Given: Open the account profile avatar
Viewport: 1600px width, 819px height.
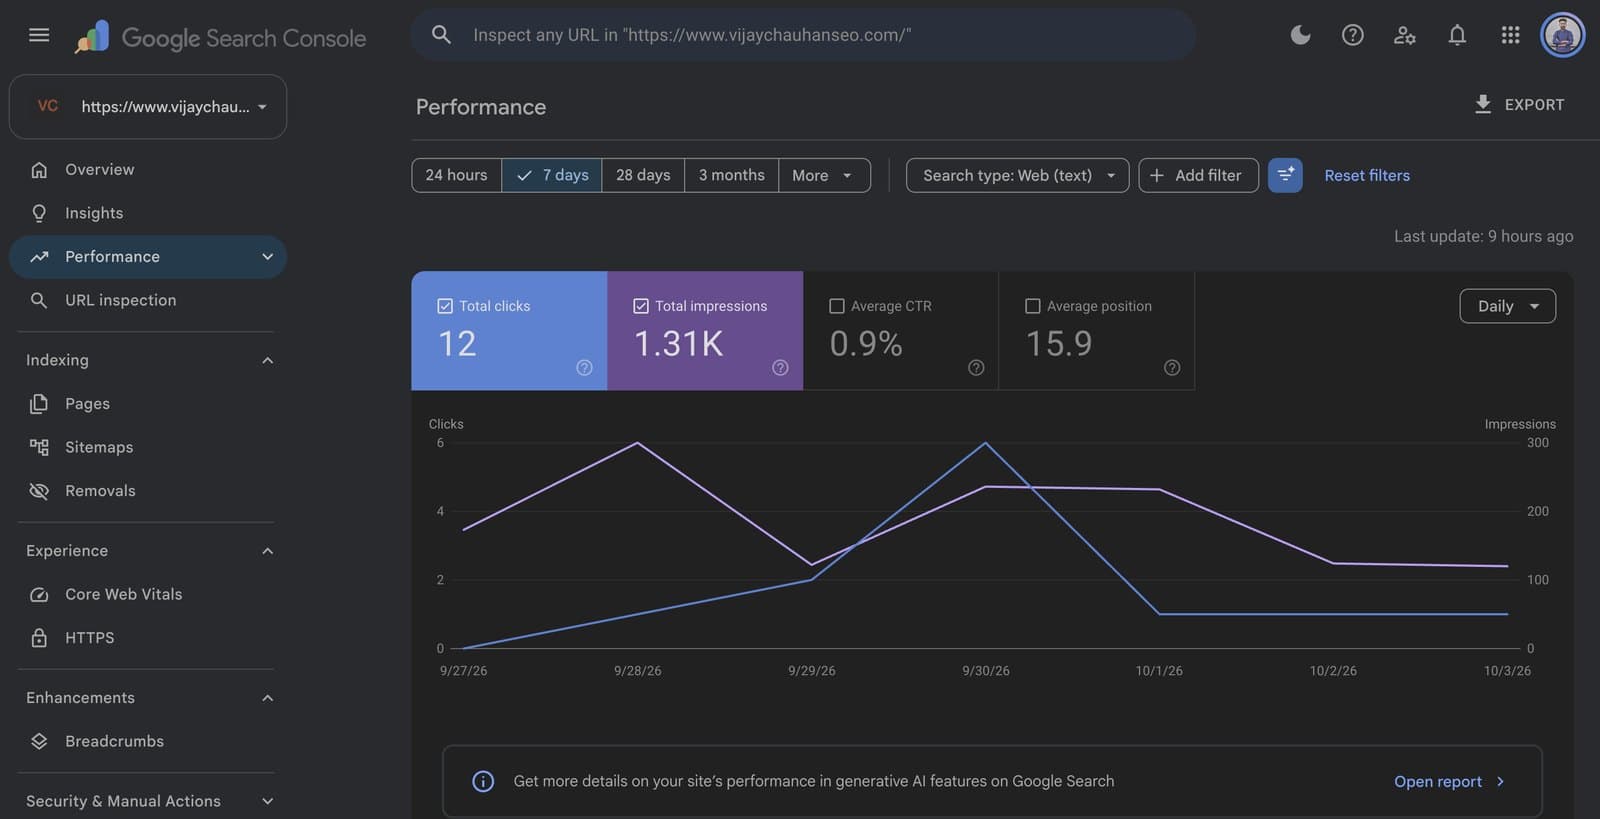Looking at the screenshot, I should 1562,35.
